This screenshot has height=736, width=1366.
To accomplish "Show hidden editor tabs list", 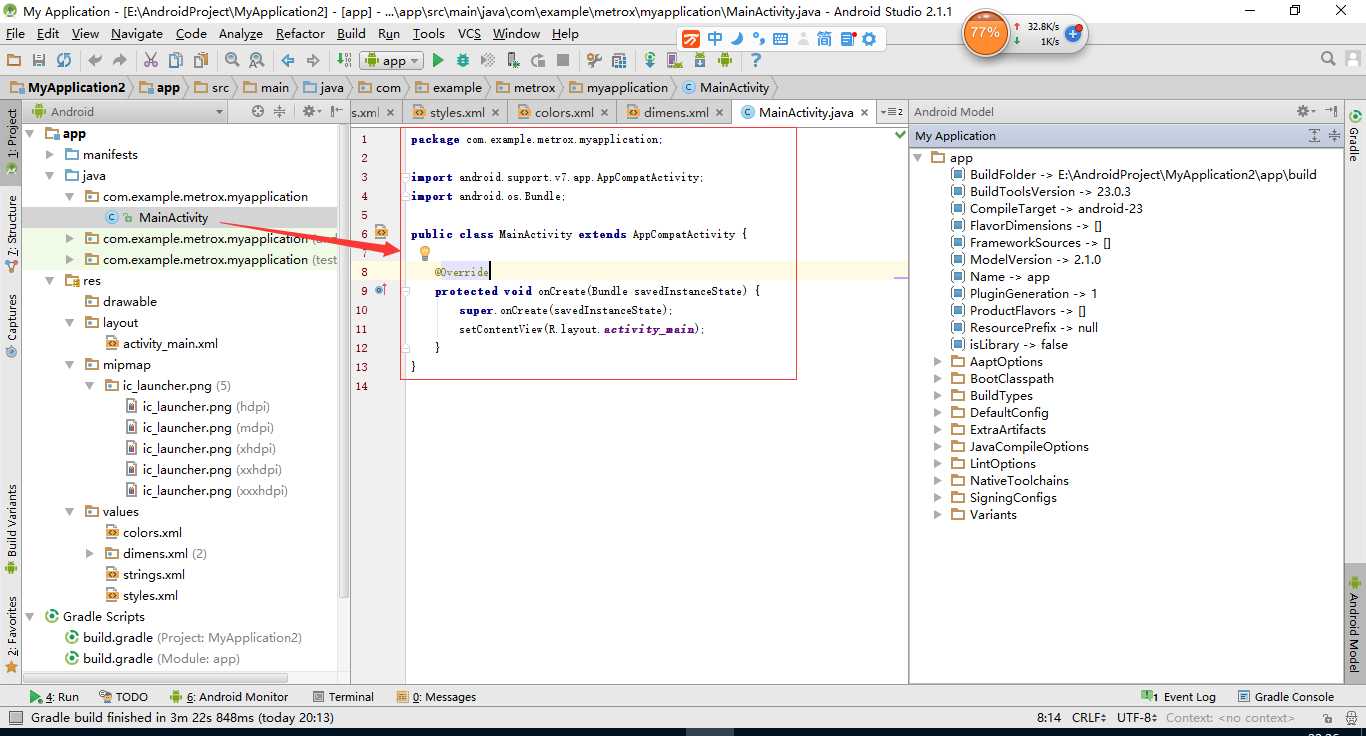I will 894,112.
